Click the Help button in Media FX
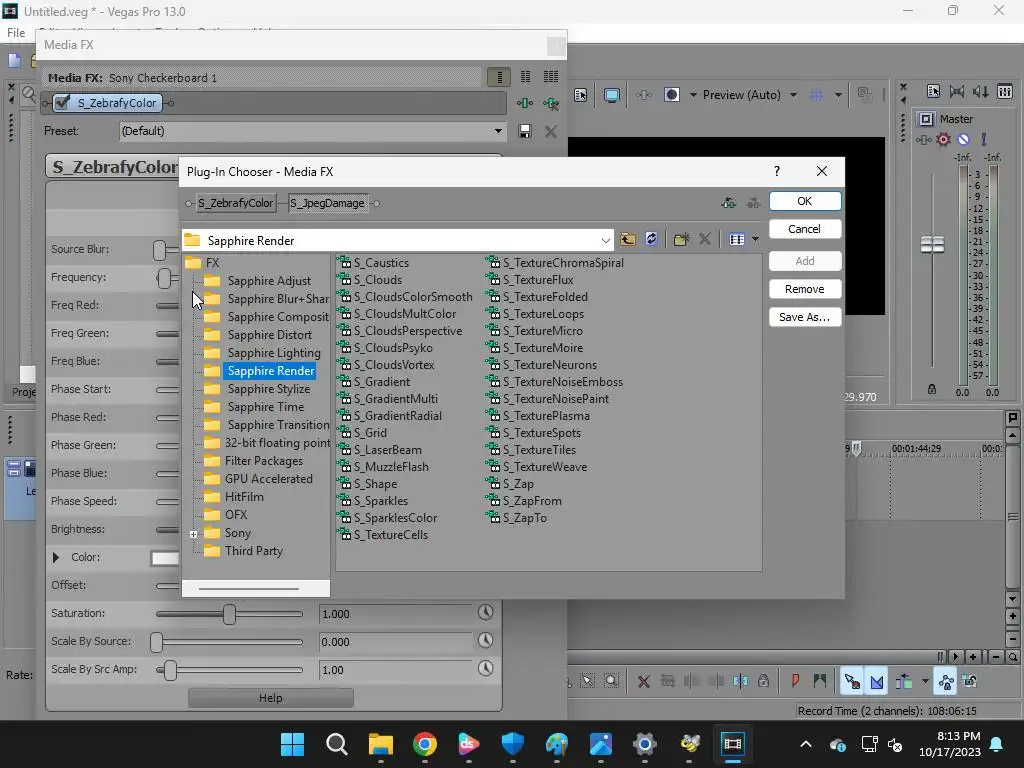The height and width of the screenshot is (768, 1024). click(x=270, y=698)
